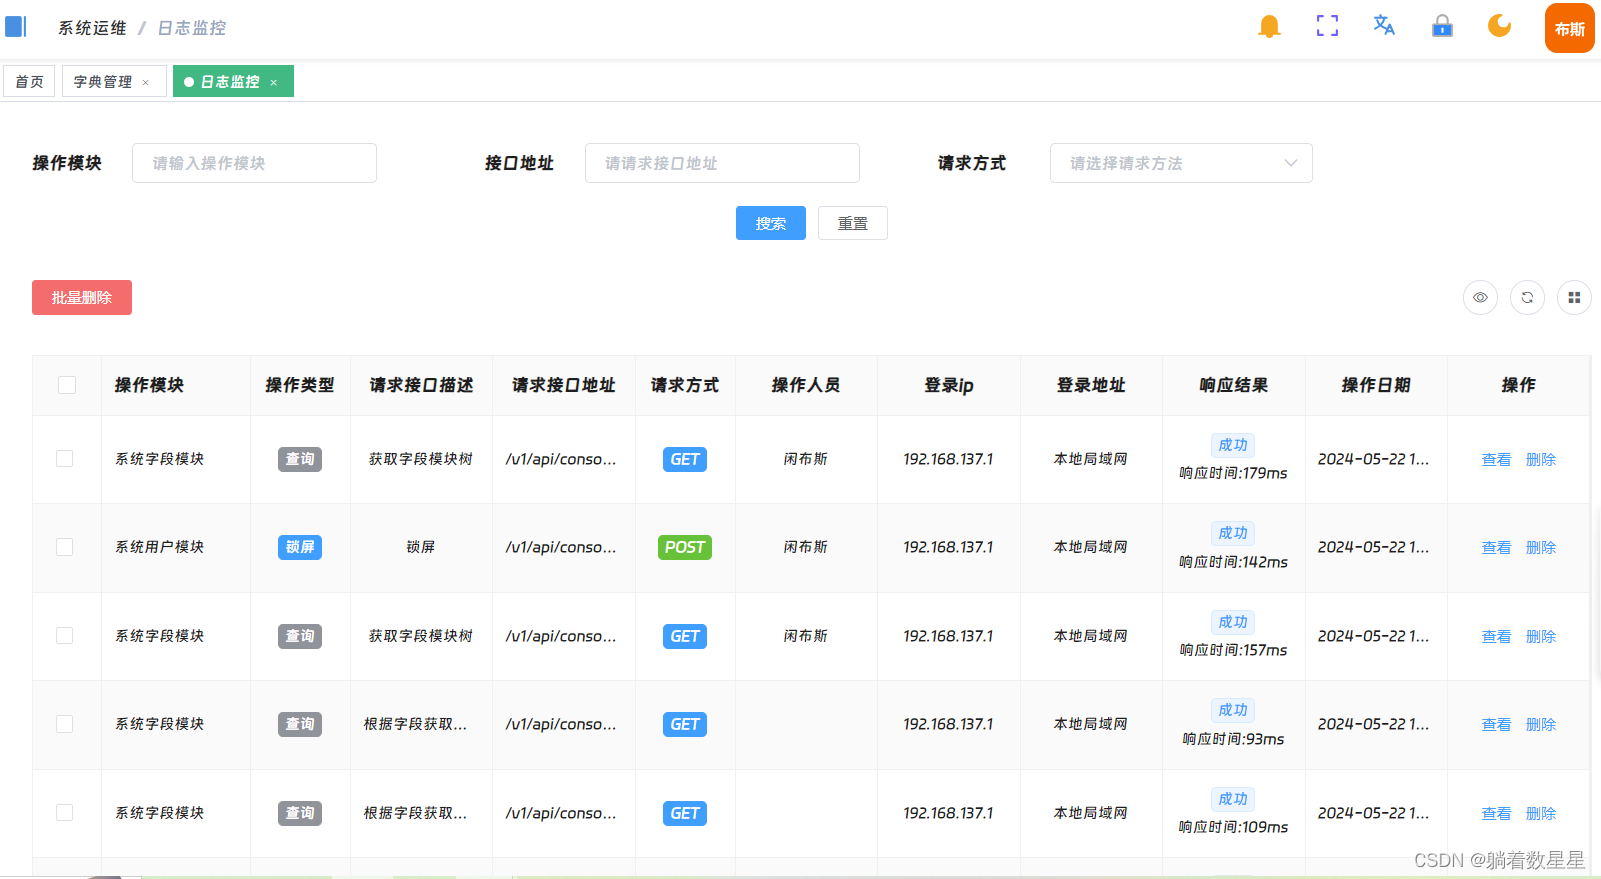
Task: Go to 系统运维 breadcrumb
Action: coord(92,28)
